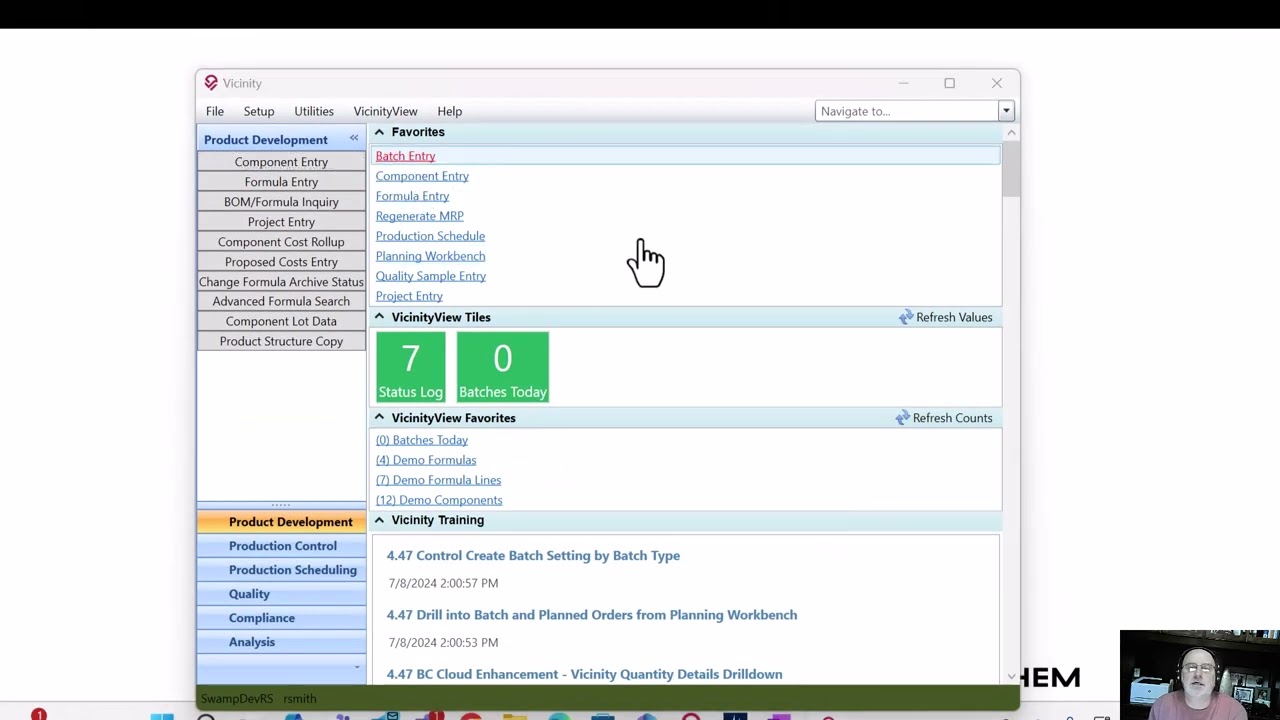This screenshot has height=720, width=1280.
Task: Click the scroll-up arrow of the main pane
Action: tap(1011, 132)
